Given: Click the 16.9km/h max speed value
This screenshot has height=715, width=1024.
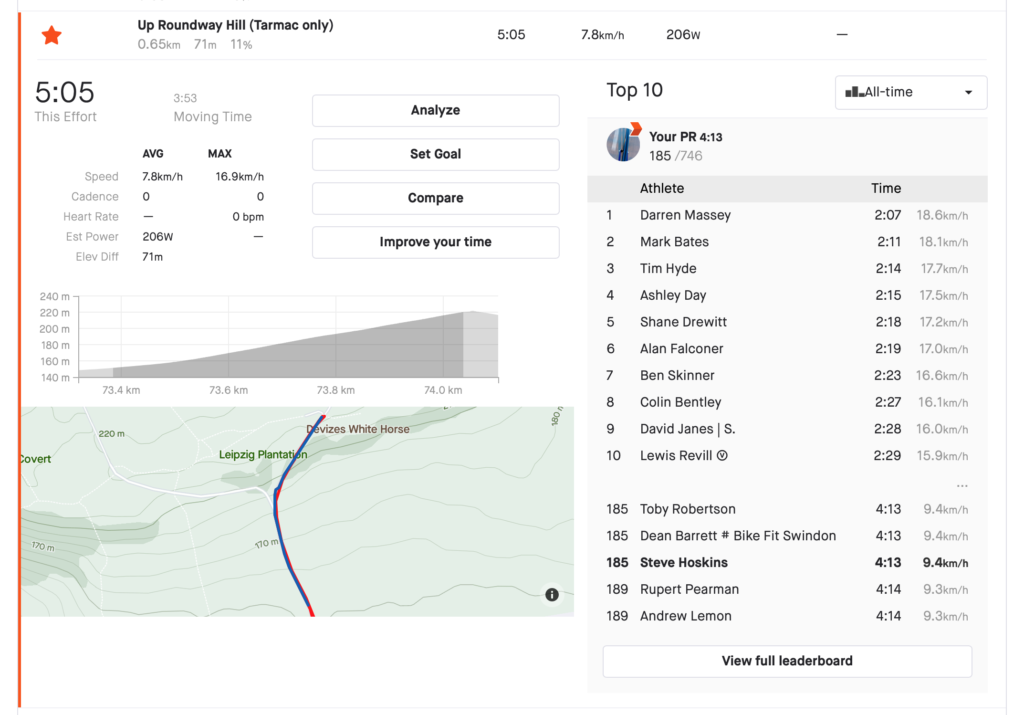Looking at the screenshot, I should [x=240, y=176].
